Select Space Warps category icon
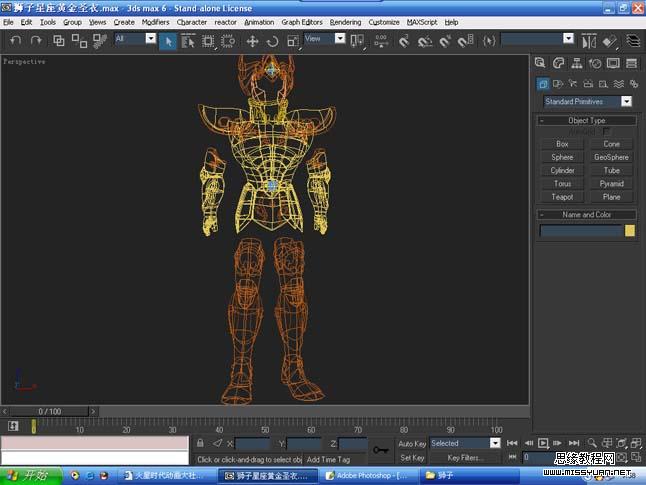646x485 pixels. 619,84
